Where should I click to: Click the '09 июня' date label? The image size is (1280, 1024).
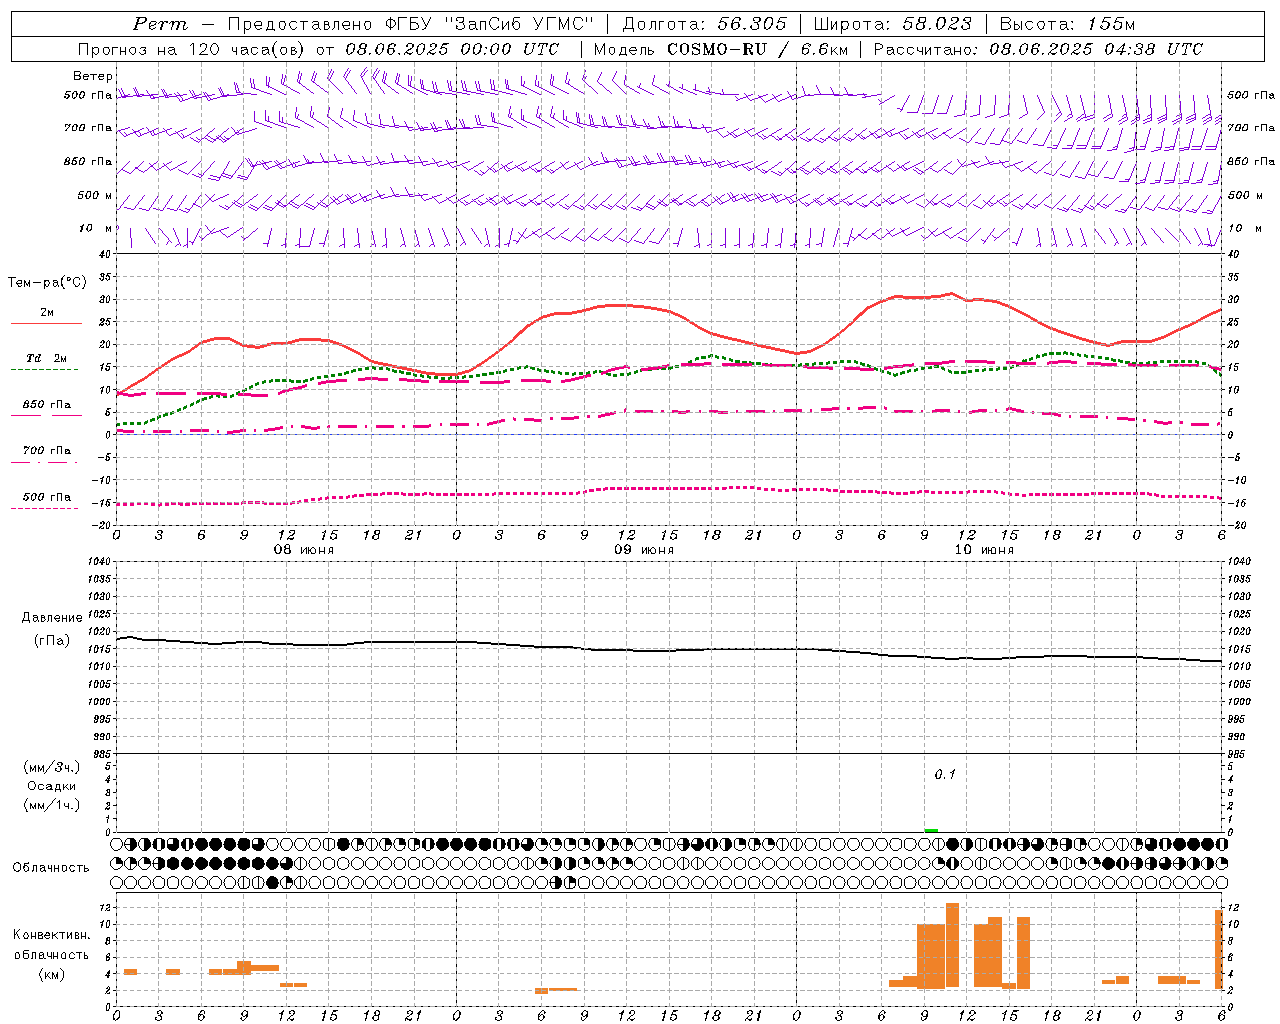coord(644,550)
